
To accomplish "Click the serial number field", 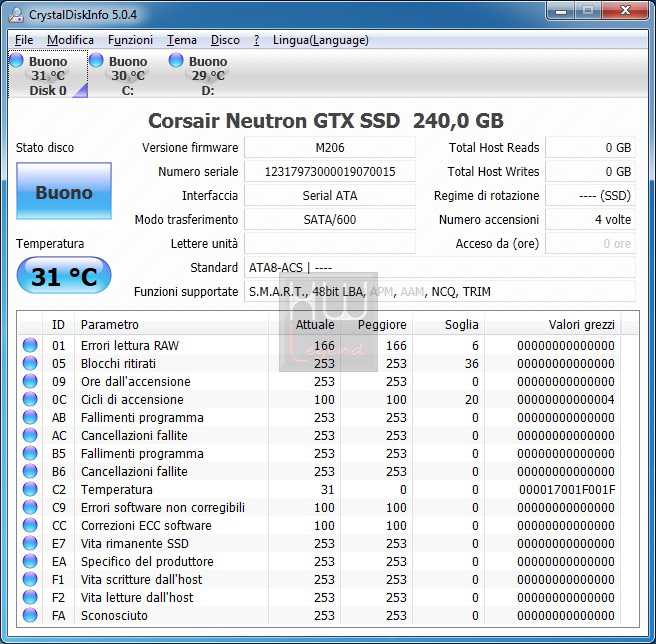I will 330,172.
